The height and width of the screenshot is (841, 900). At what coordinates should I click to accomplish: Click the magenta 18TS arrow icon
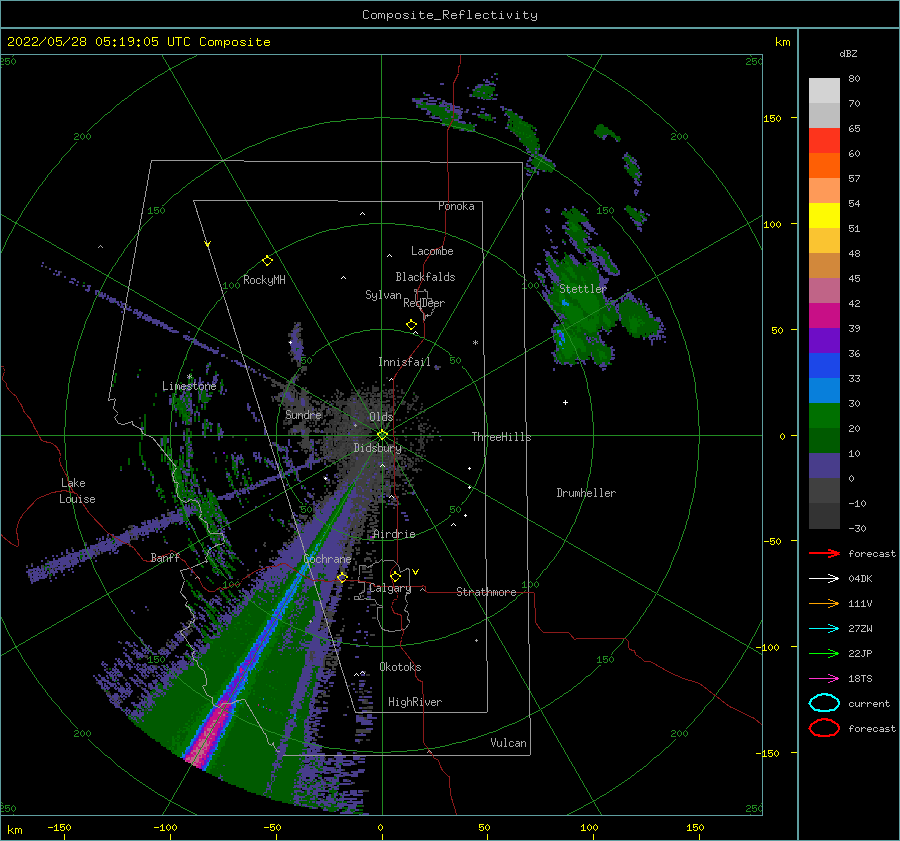[x=824, y=679]
